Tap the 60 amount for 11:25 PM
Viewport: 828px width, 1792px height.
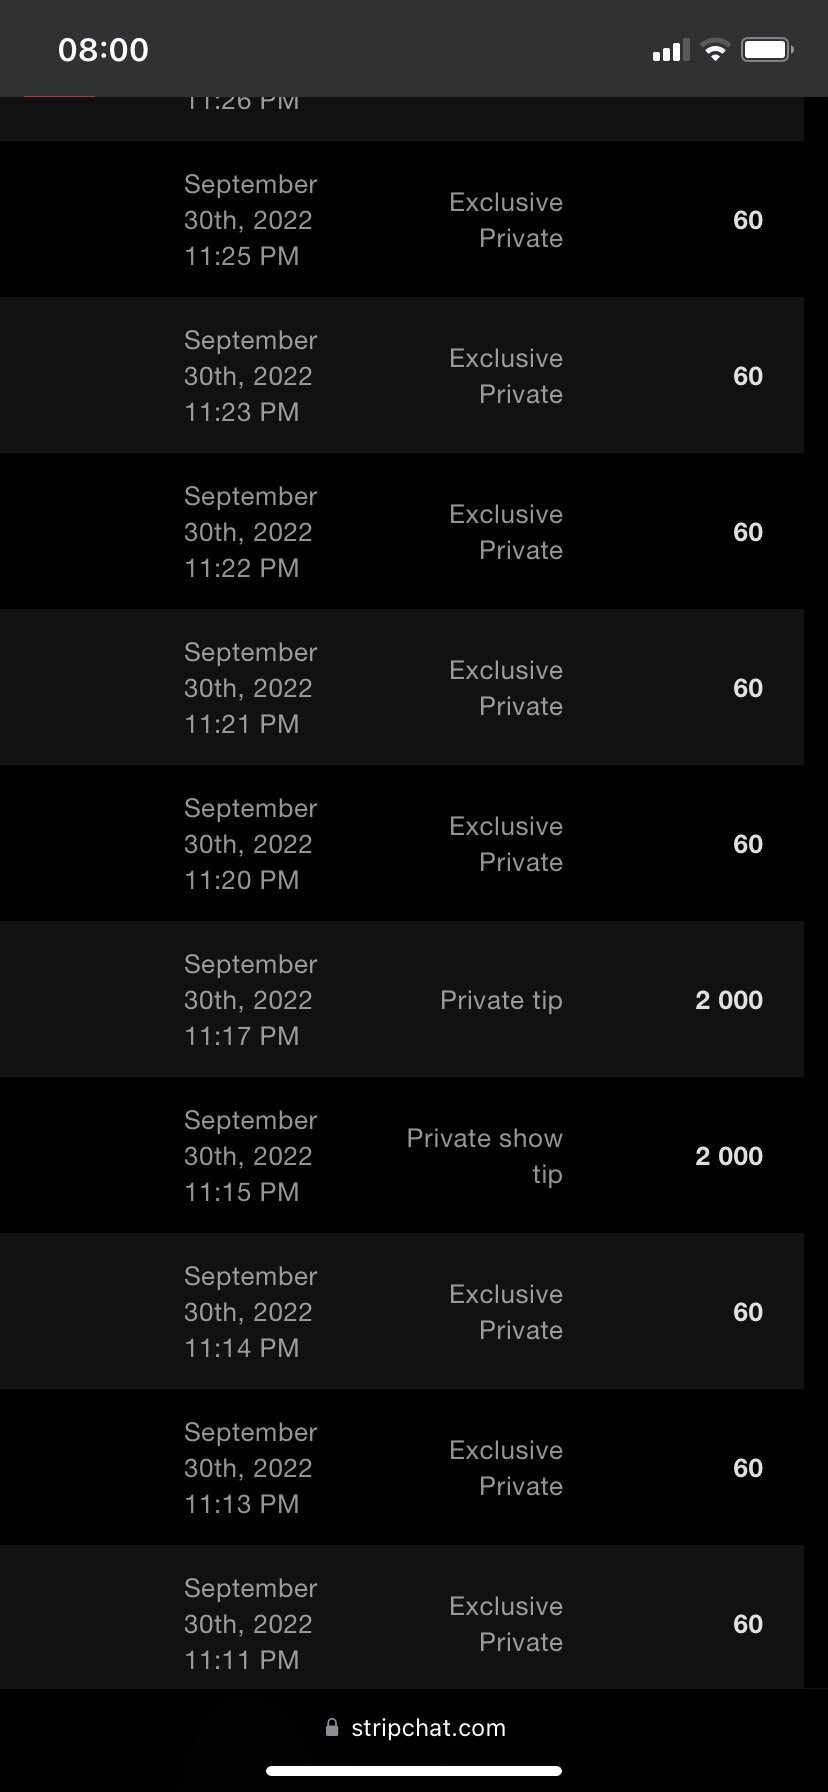click(747, 220)
